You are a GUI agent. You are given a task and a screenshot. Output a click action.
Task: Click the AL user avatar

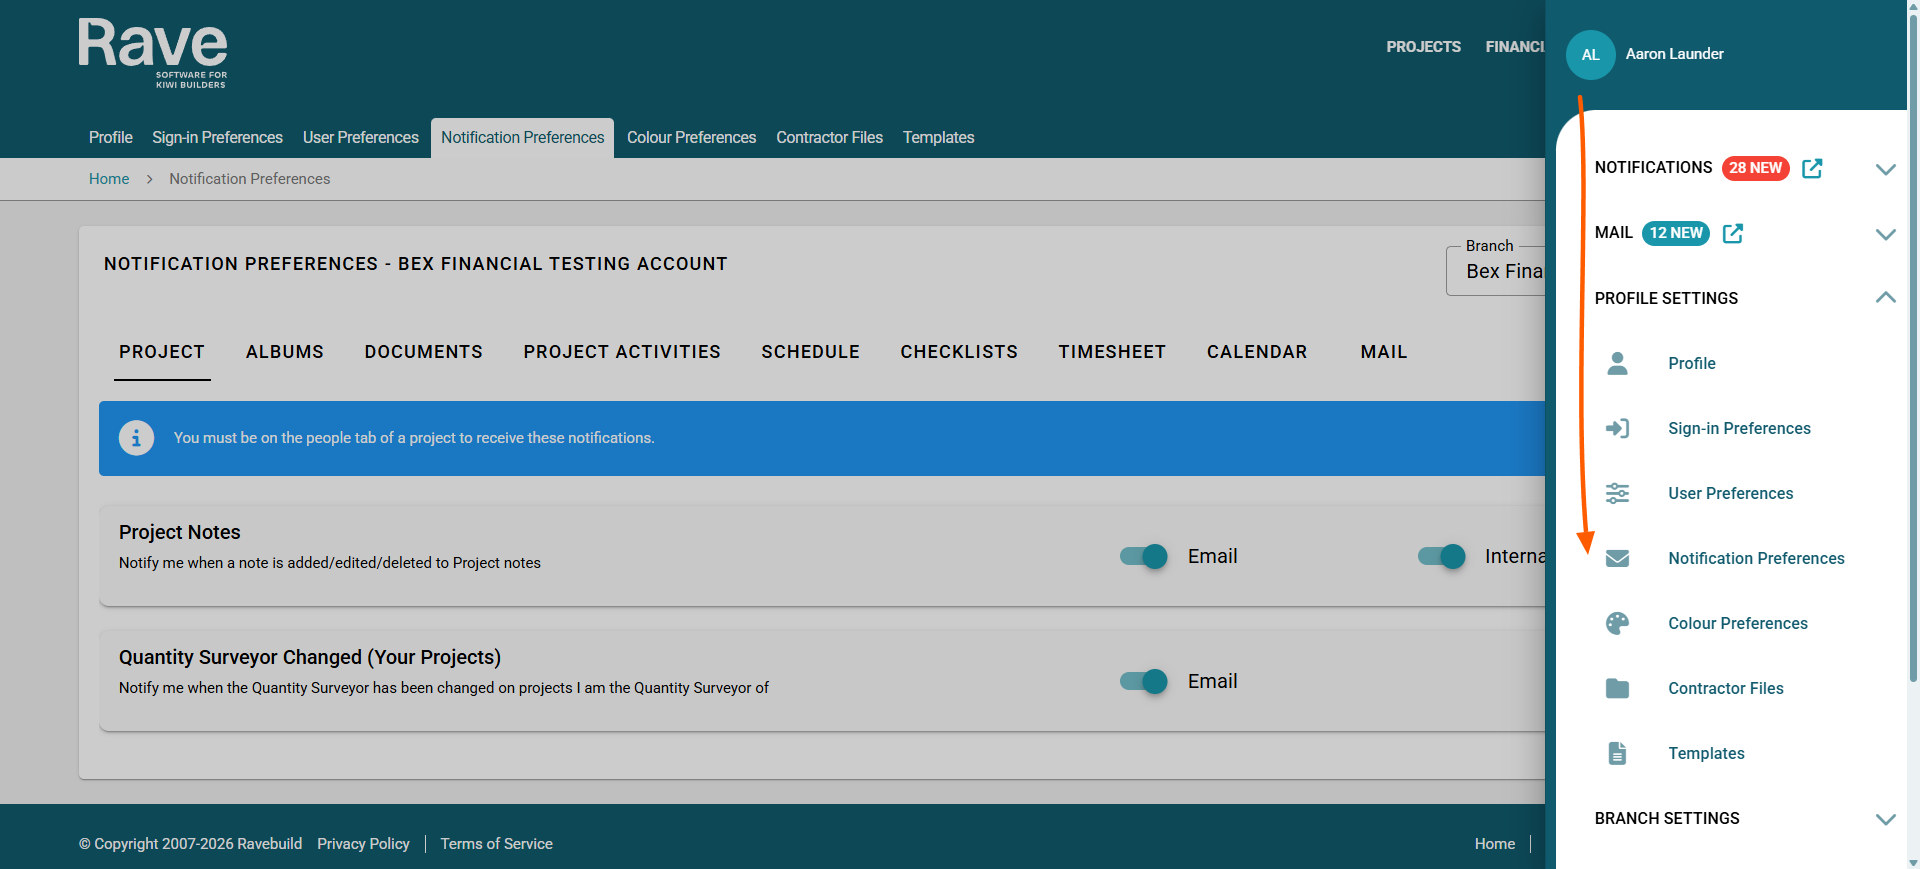coord(1590,55)
